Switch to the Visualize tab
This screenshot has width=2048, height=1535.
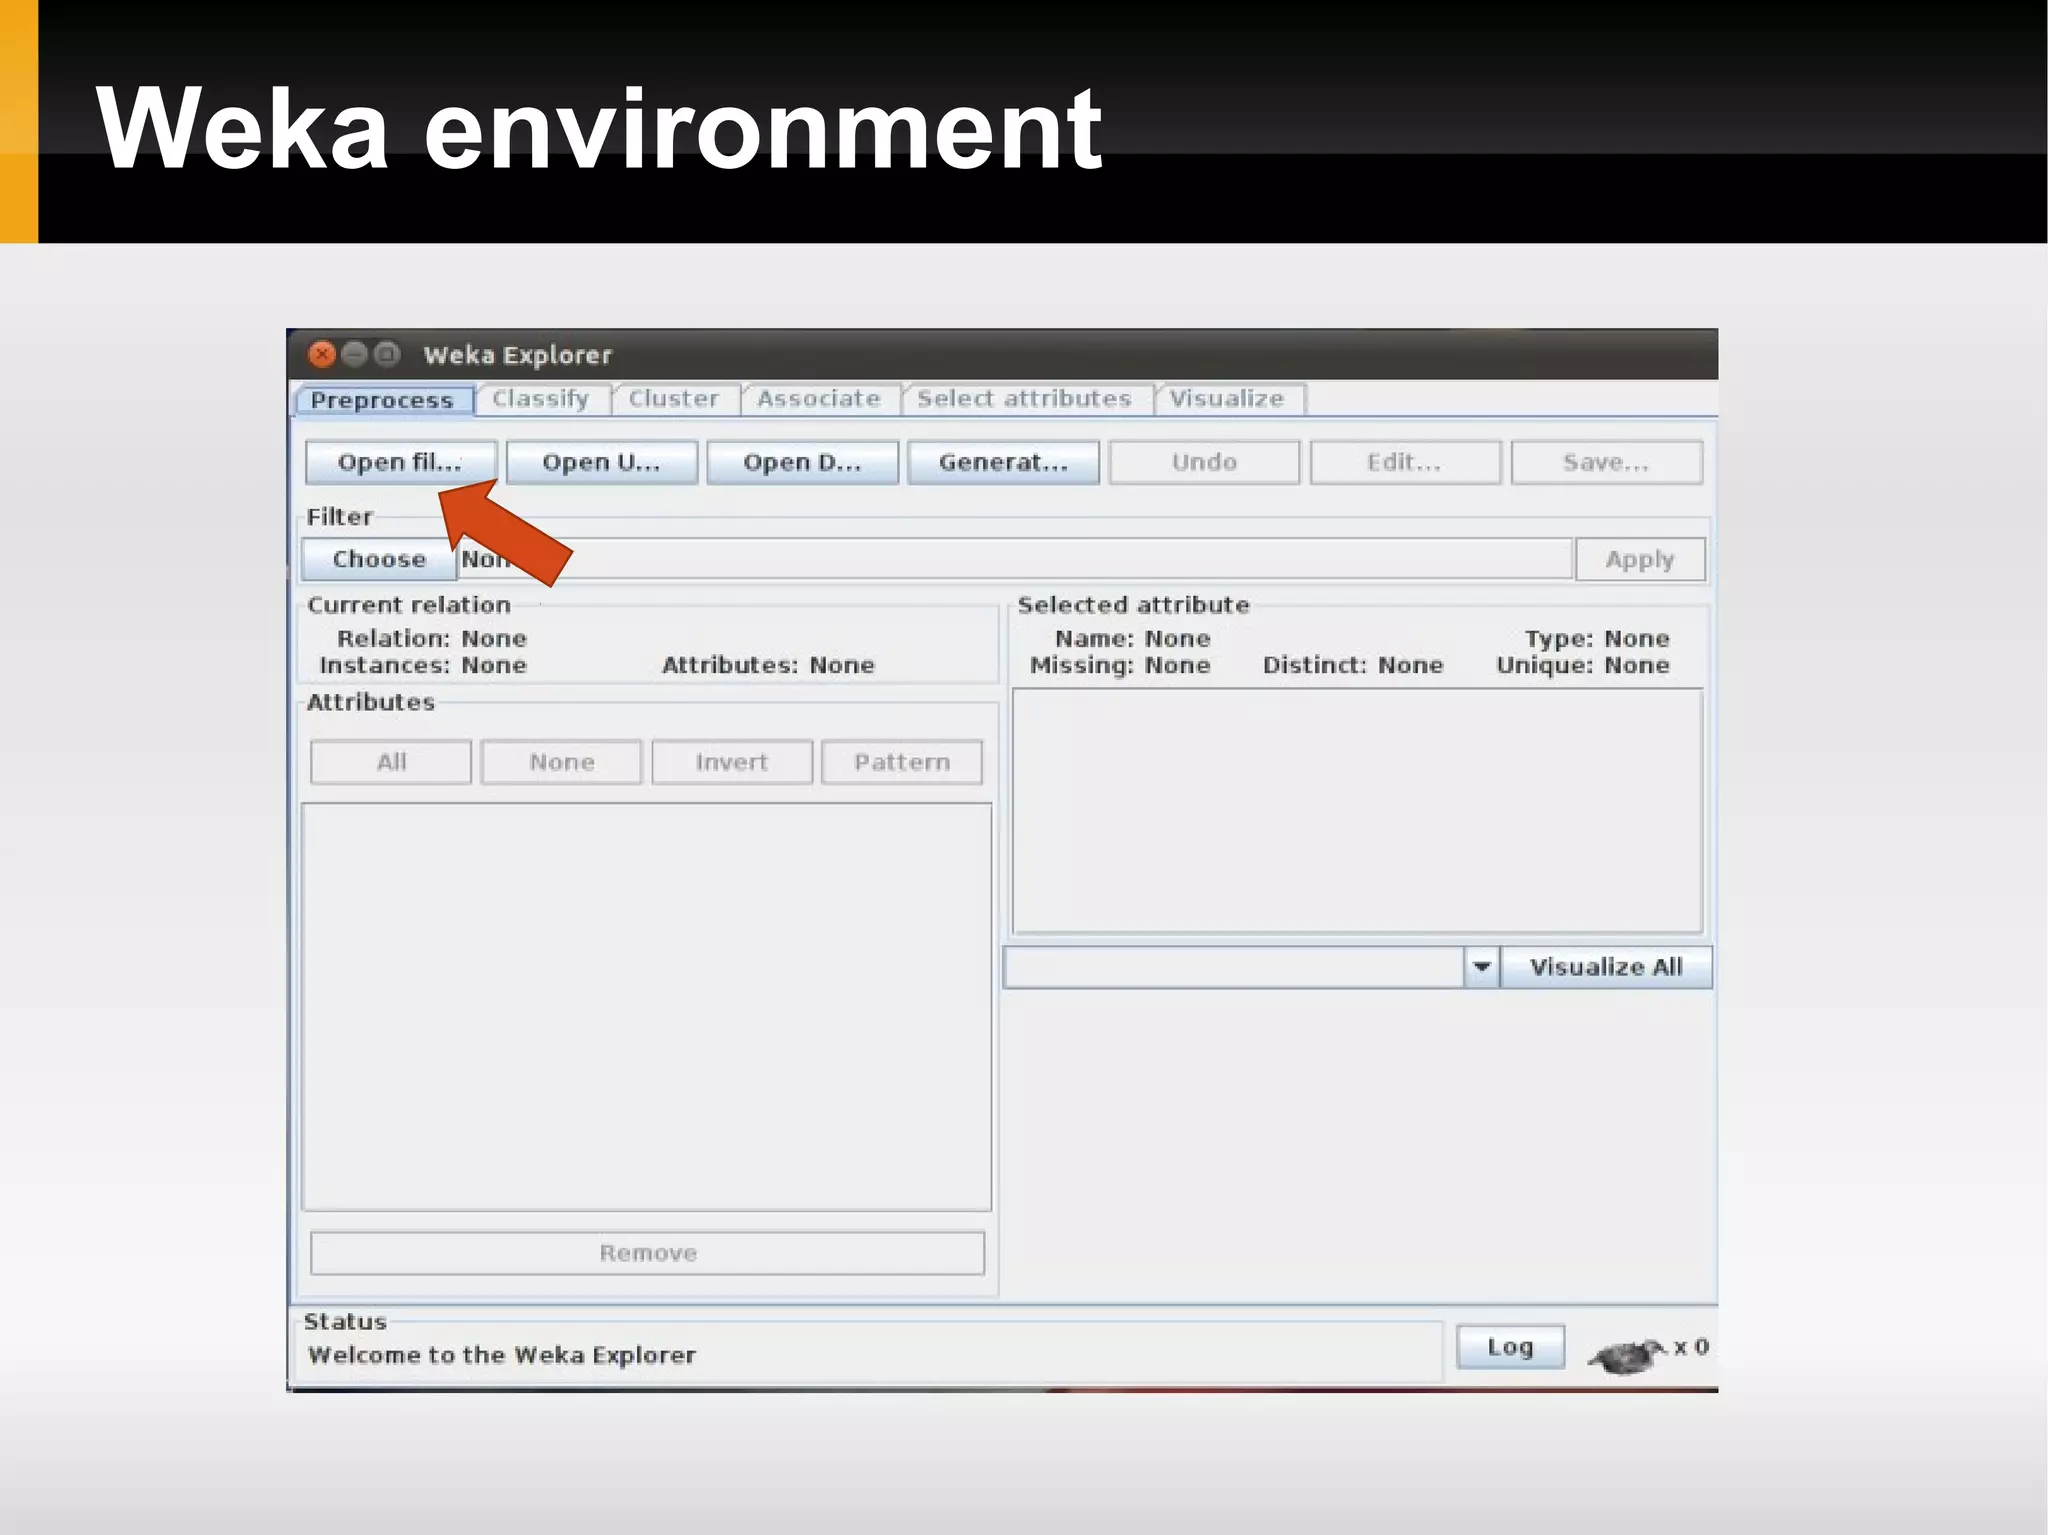tap(1226, 399)
